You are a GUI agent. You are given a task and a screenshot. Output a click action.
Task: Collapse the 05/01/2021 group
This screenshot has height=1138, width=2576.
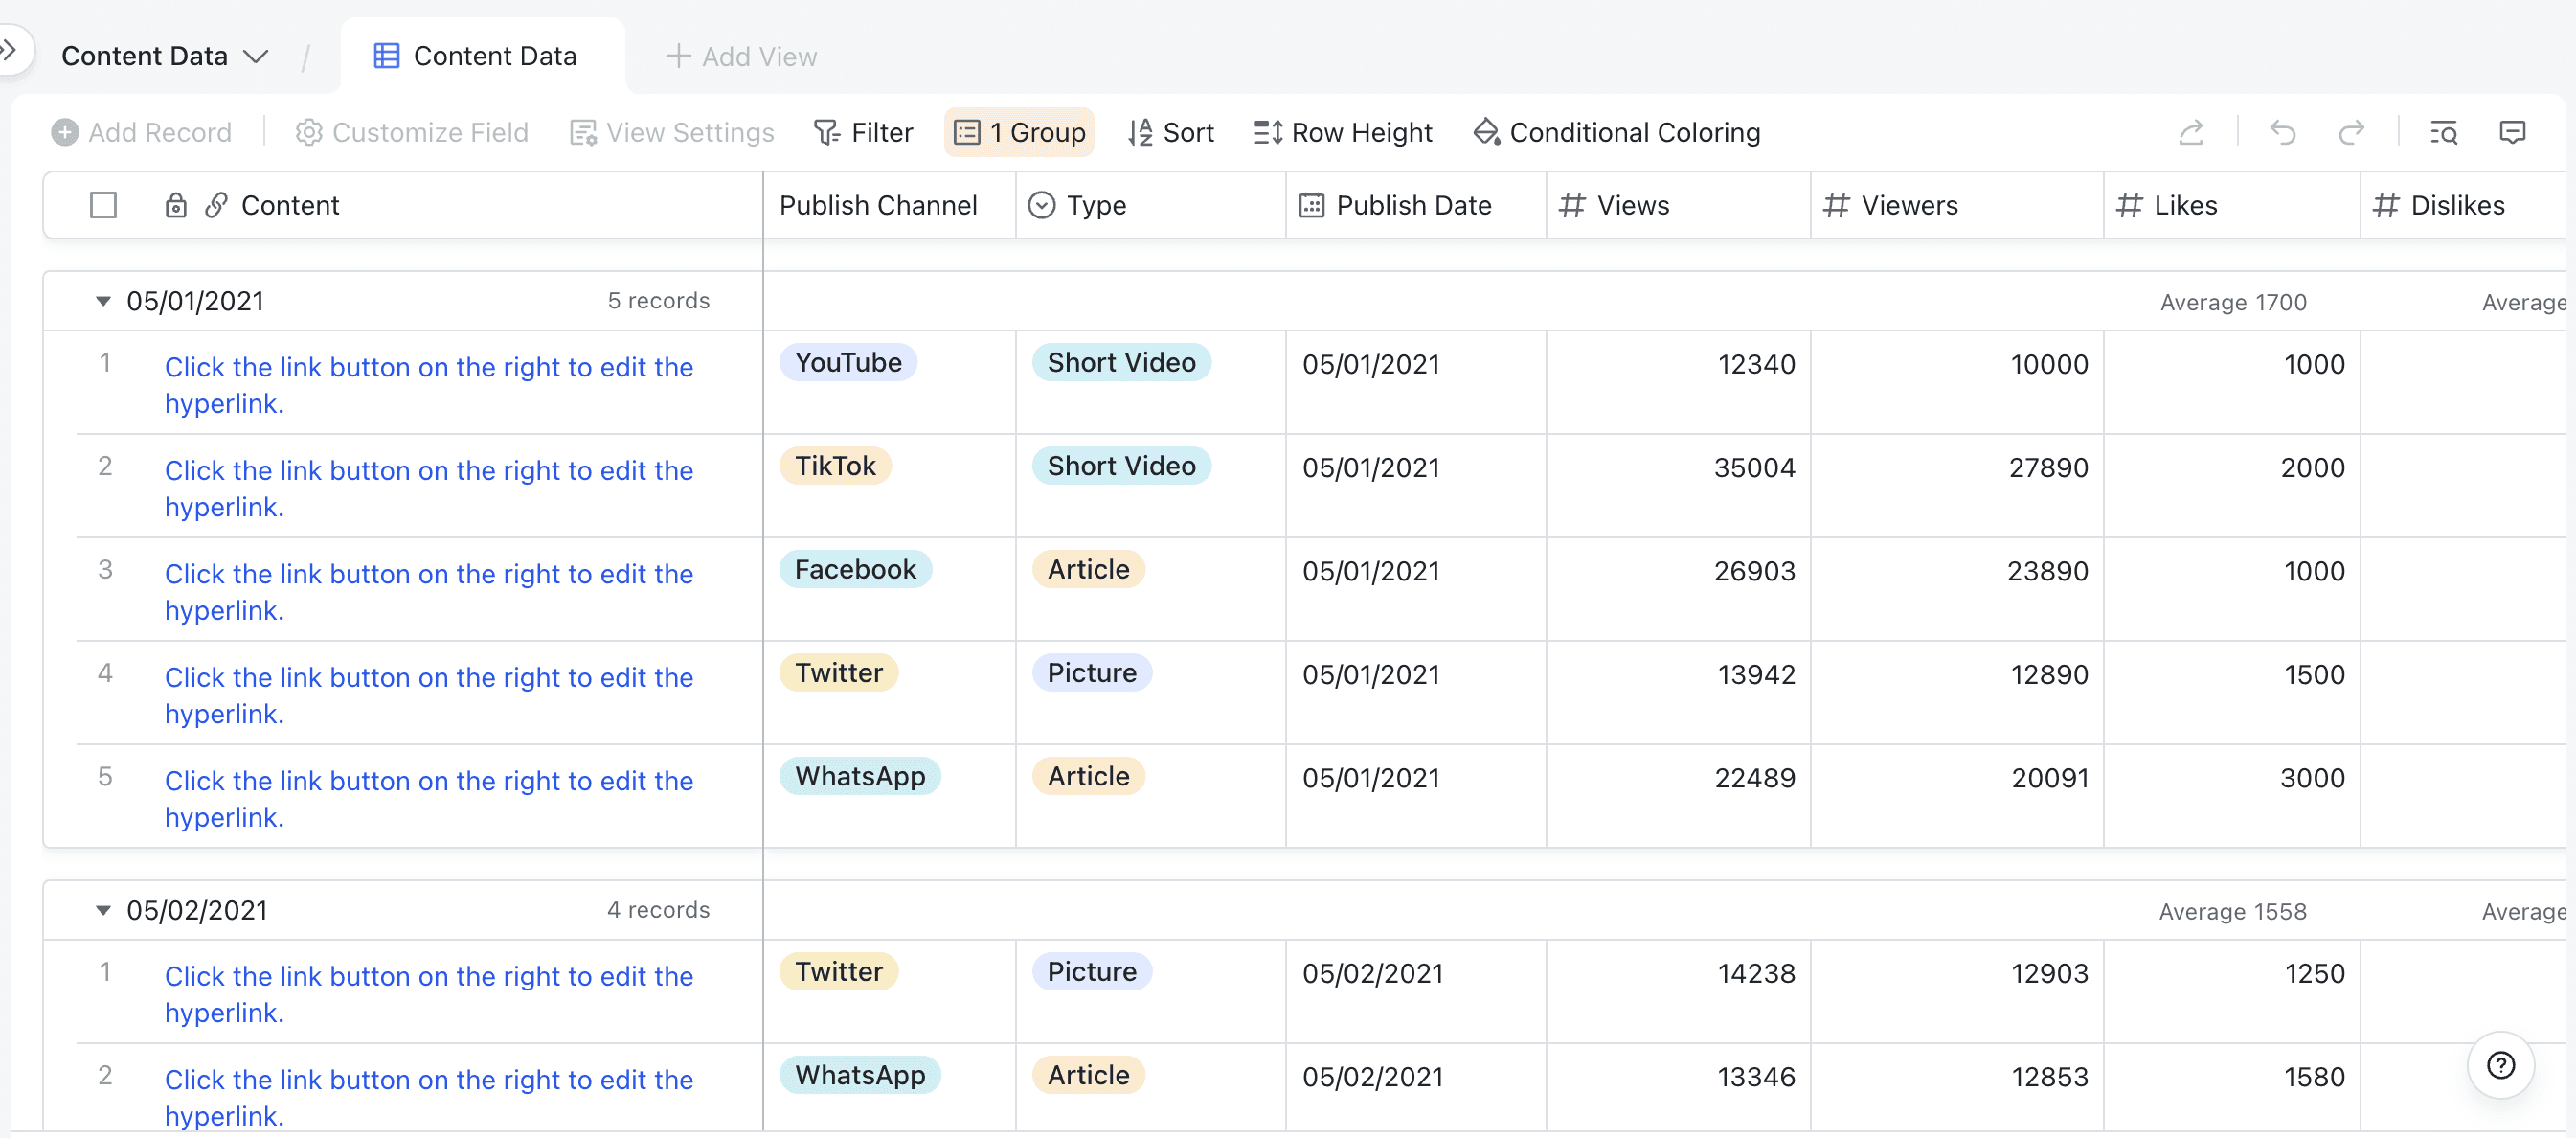[x=103, y=301]
